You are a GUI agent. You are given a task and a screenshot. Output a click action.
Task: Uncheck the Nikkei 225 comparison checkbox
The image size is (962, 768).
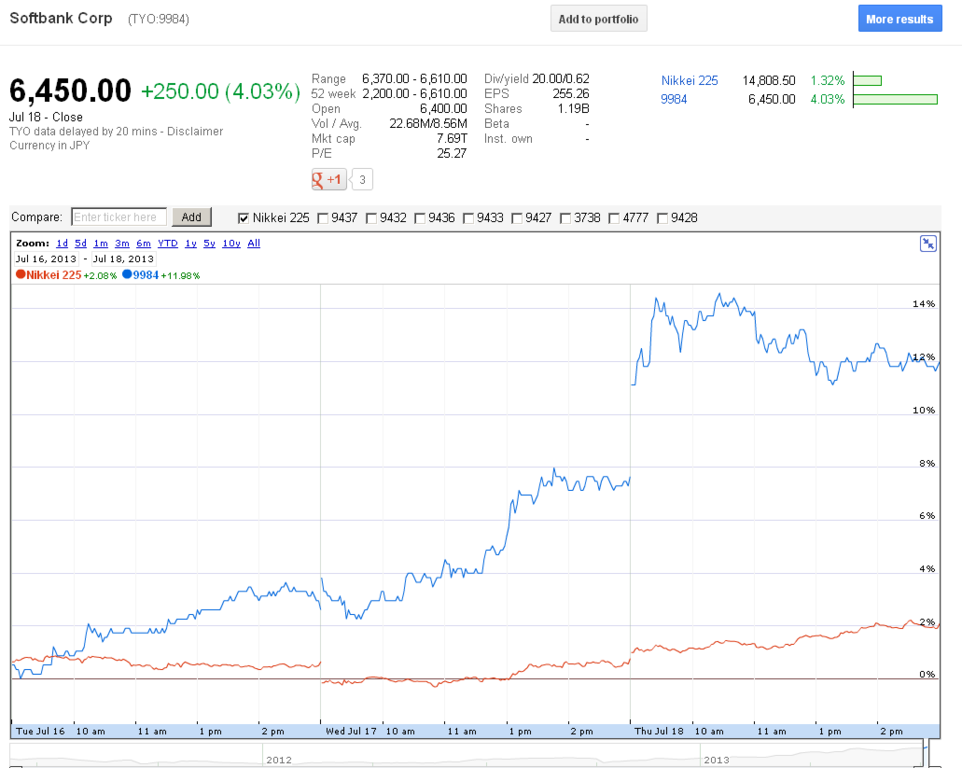pos(244,218)
